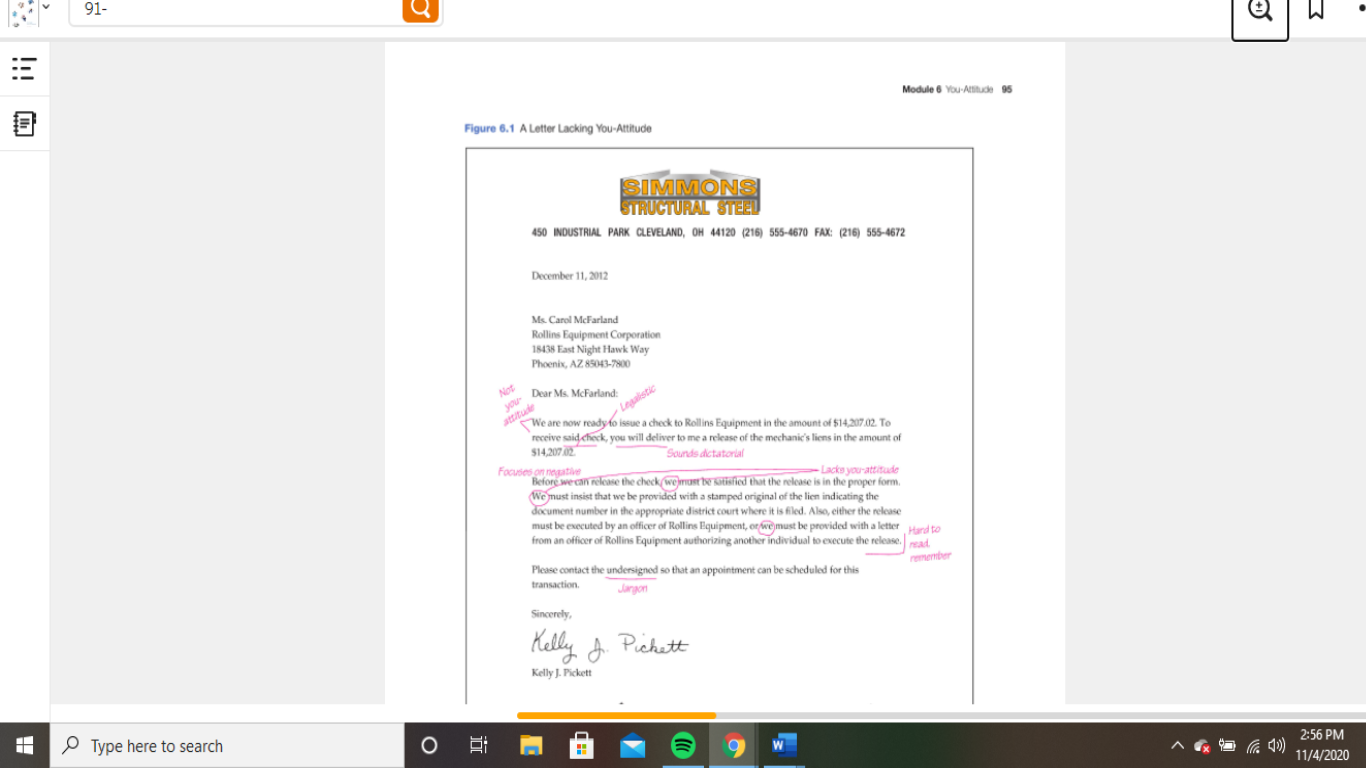Open File Explorer from the taskbar

tap(530, 745)
